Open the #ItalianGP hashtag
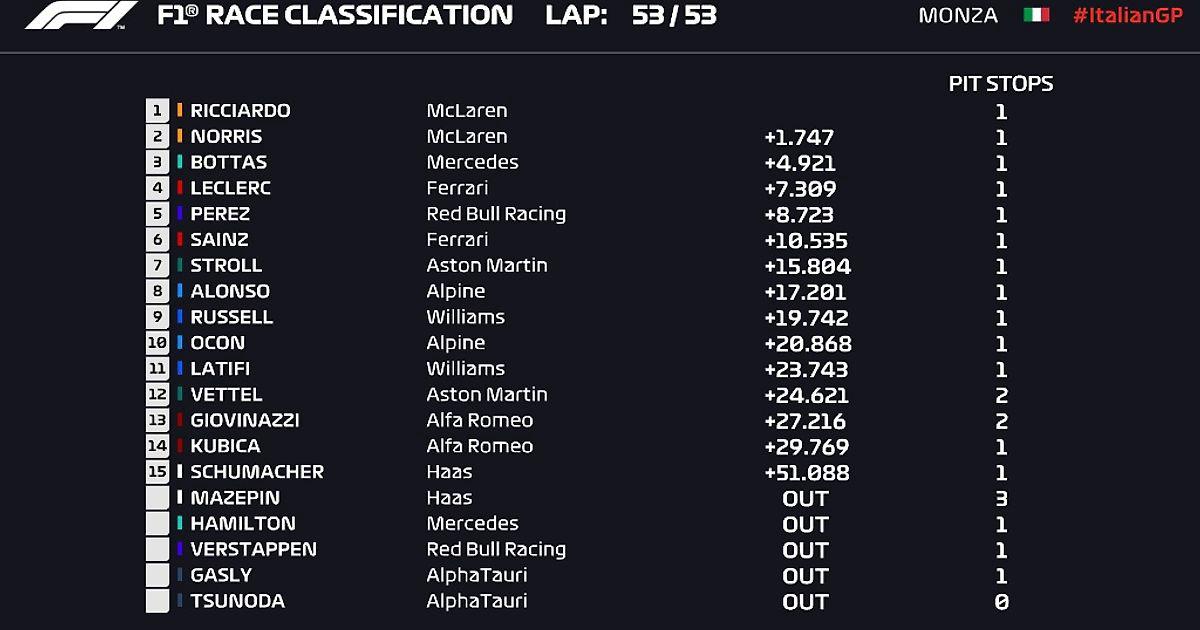Screen dimensions: 1200x630 coord(1127,16)
